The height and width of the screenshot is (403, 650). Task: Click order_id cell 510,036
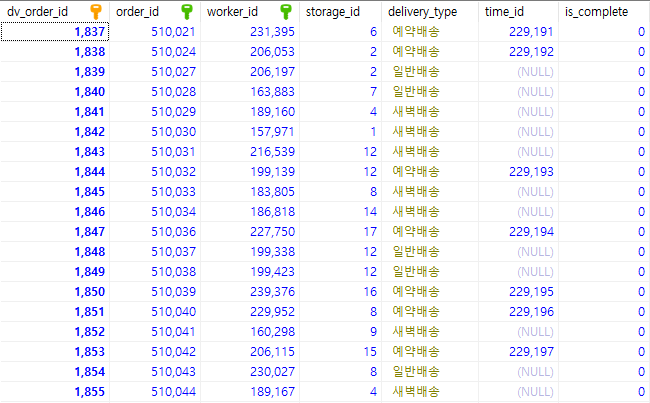[x=155, y=232]
